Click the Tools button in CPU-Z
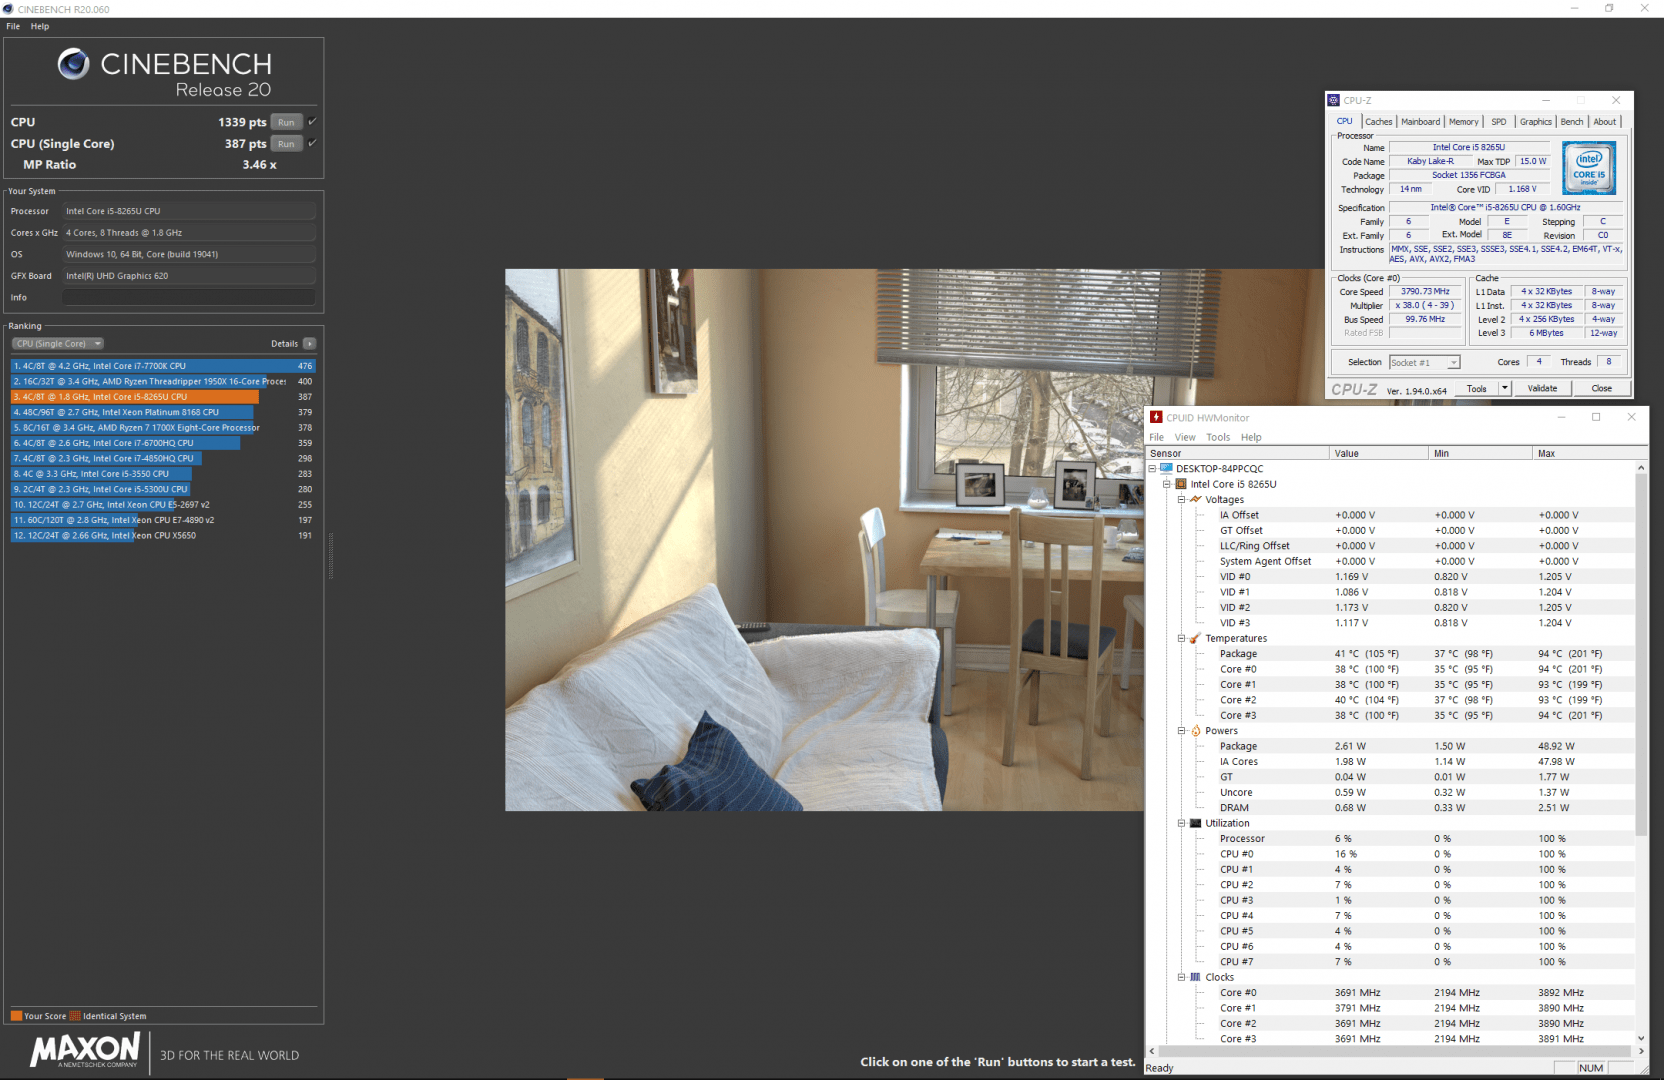This screenshot has height=1080, width=1664. coord(1476,388)
